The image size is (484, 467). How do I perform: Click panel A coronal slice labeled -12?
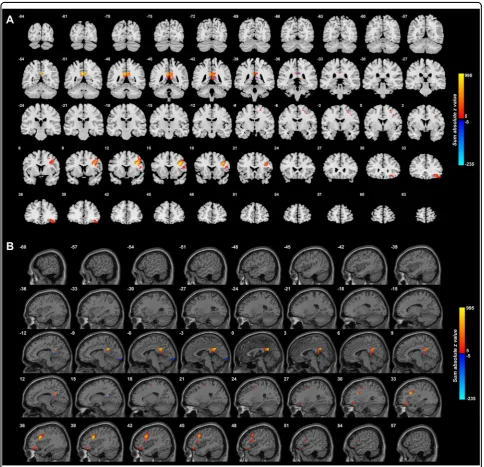[x=212, y=121]
